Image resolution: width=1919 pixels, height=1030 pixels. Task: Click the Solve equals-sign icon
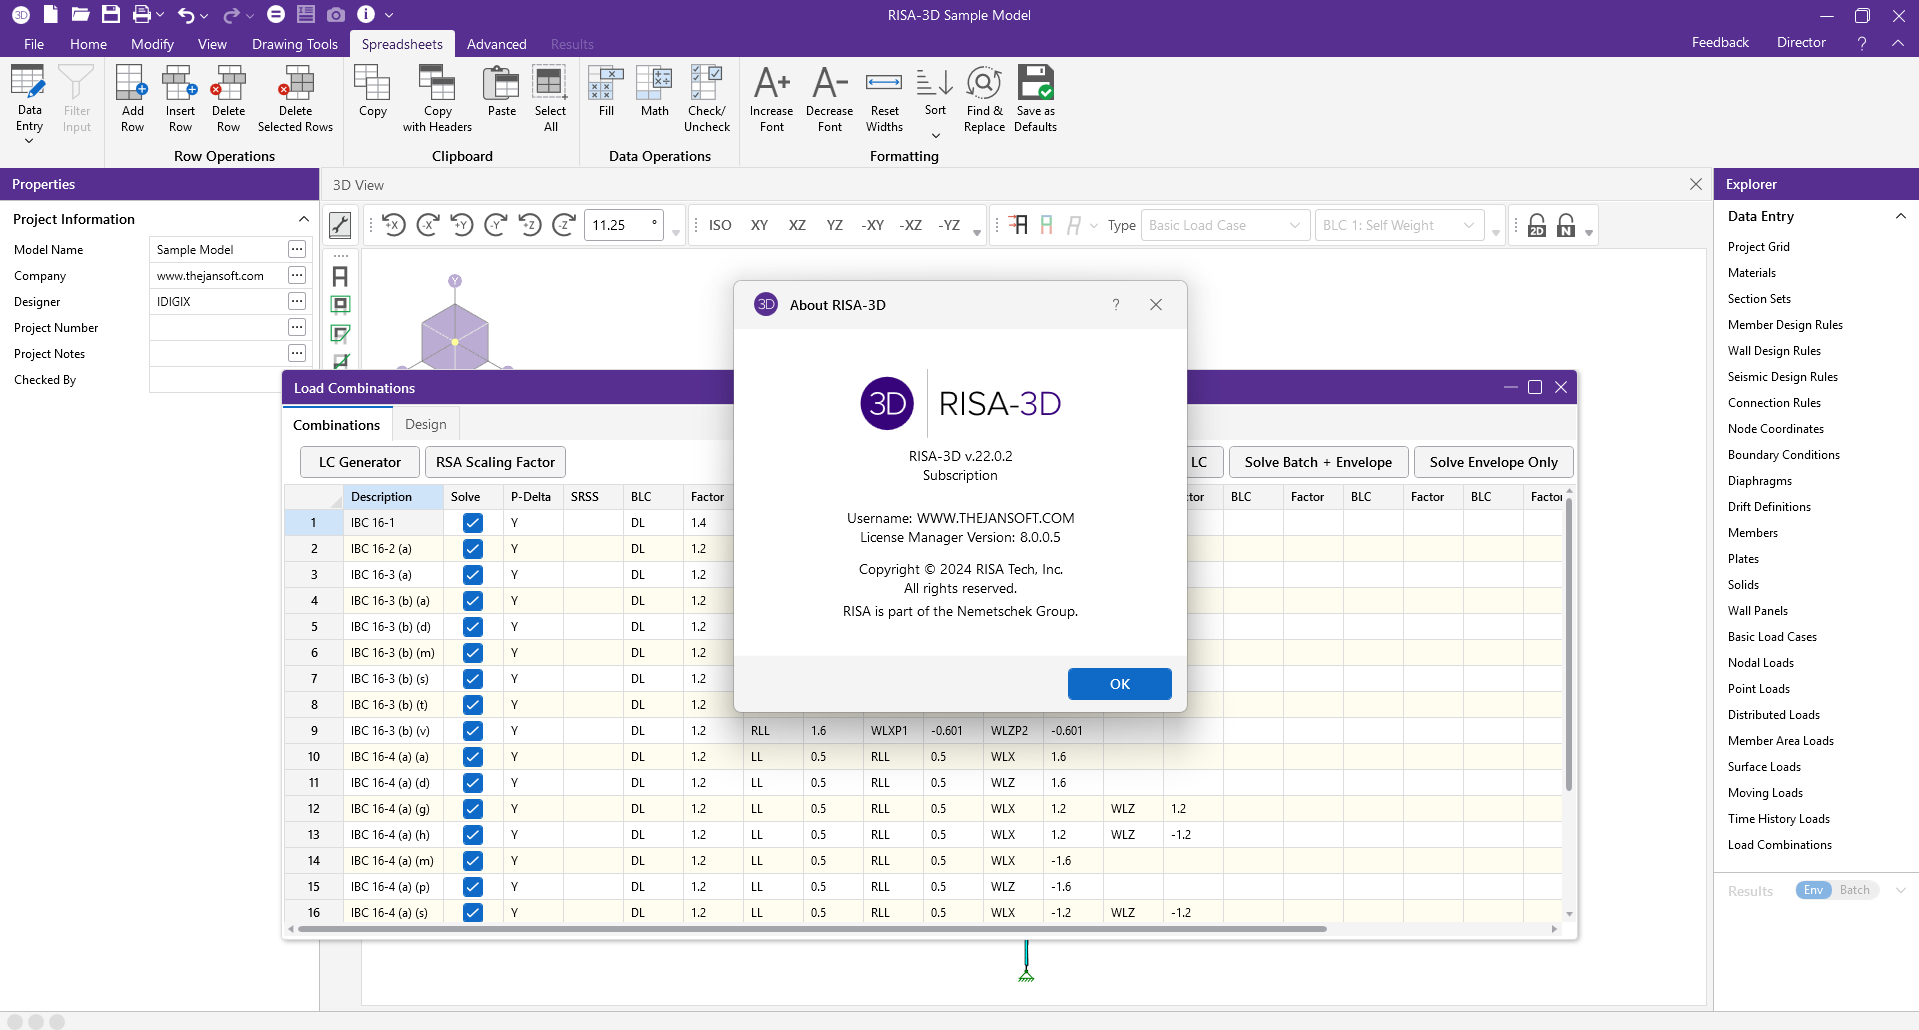[276, 15]
